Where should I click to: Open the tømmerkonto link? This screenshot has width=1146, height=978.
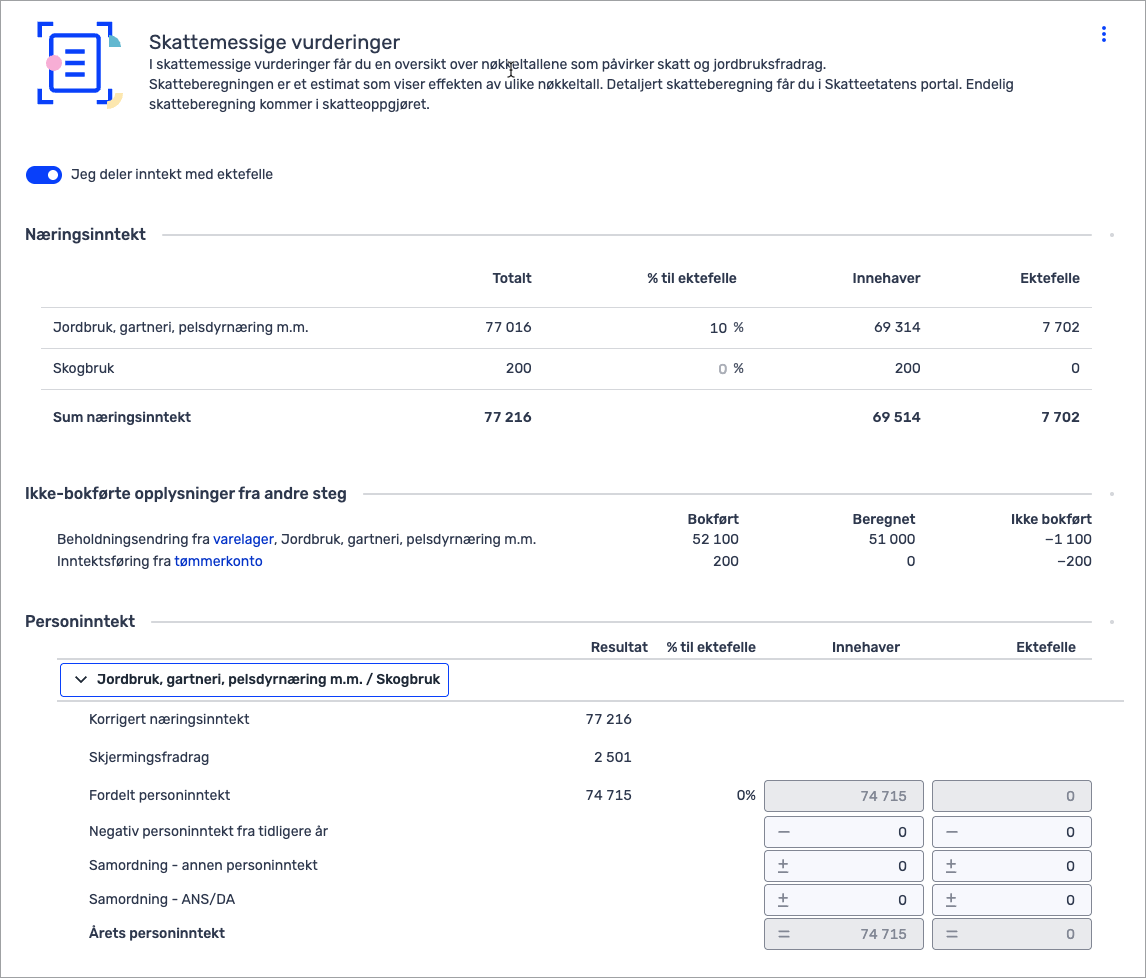pyautogui.click(x=218, y=562)
